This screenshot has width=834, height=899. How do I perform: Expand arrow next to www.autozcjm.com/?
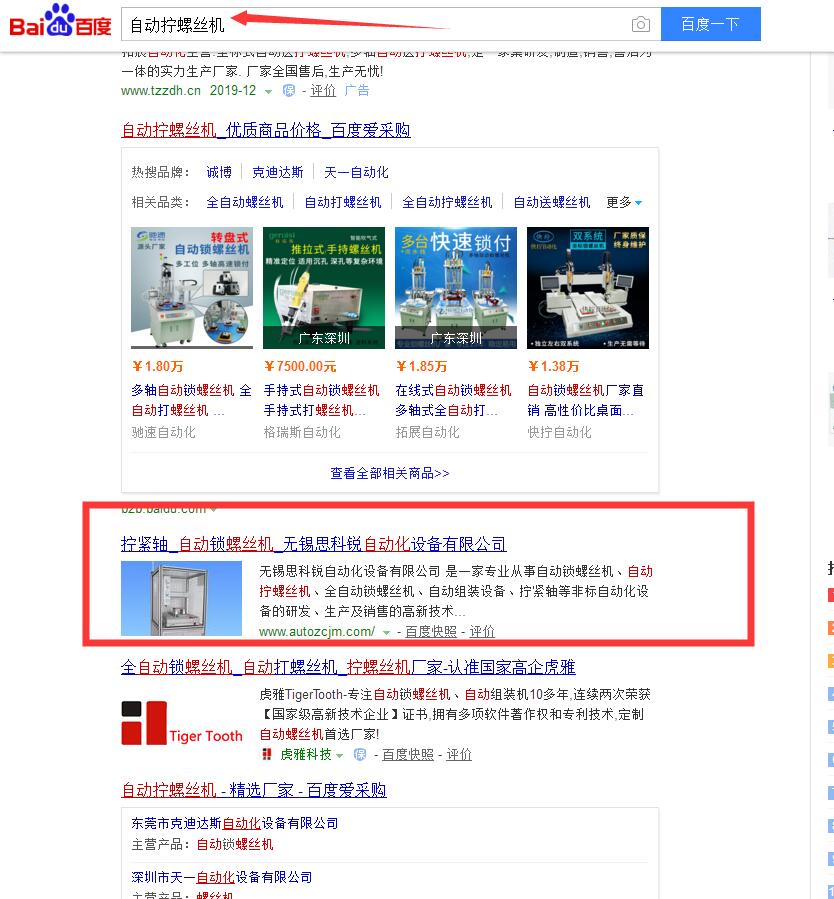(x=386, y=632)
